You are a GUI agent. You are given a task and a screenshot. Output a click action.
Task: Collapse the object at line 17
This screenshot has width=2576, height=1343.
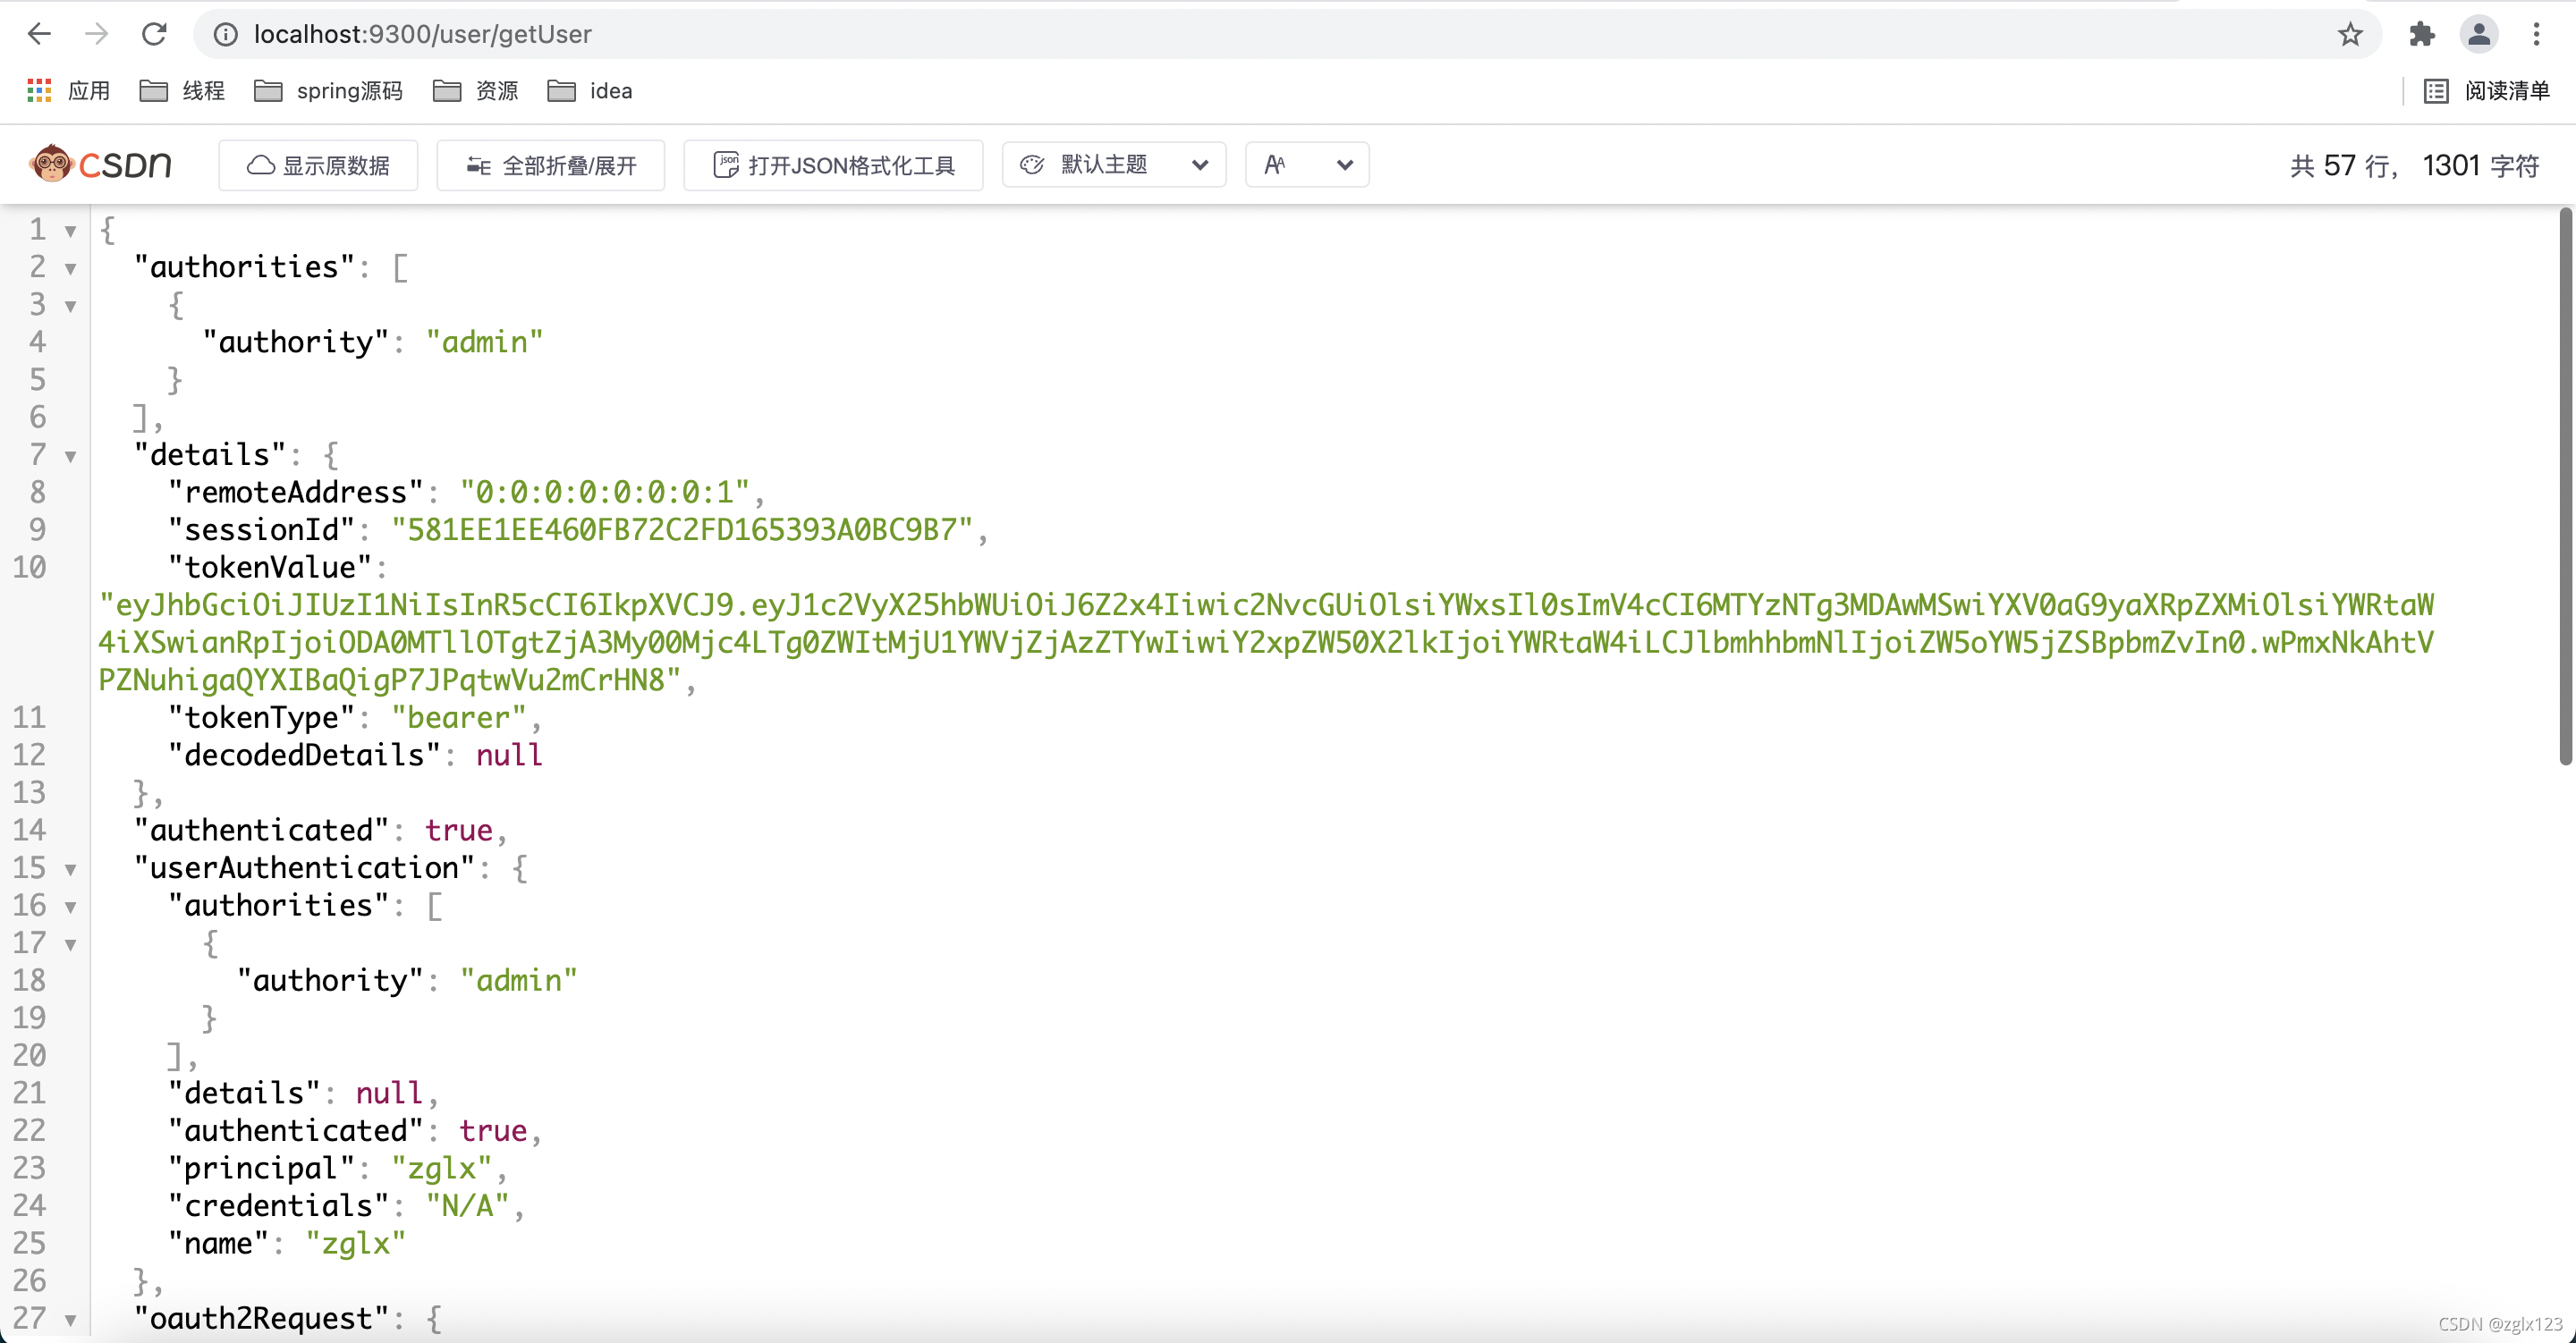(x=71, y=944)
